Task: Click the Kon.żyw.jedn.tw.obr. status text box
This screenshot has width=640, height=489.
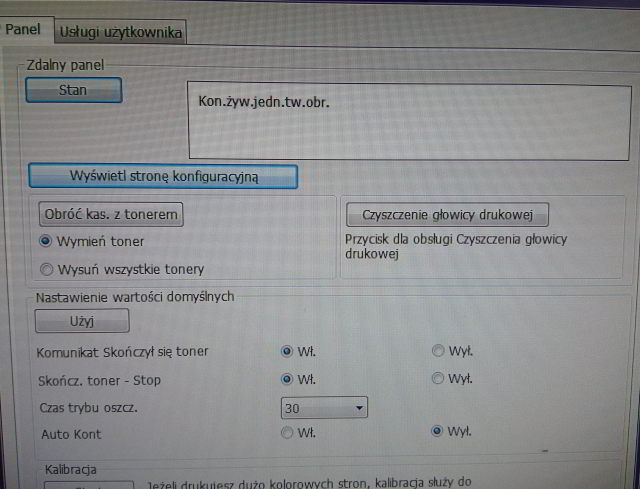Action: pos(409,120)
